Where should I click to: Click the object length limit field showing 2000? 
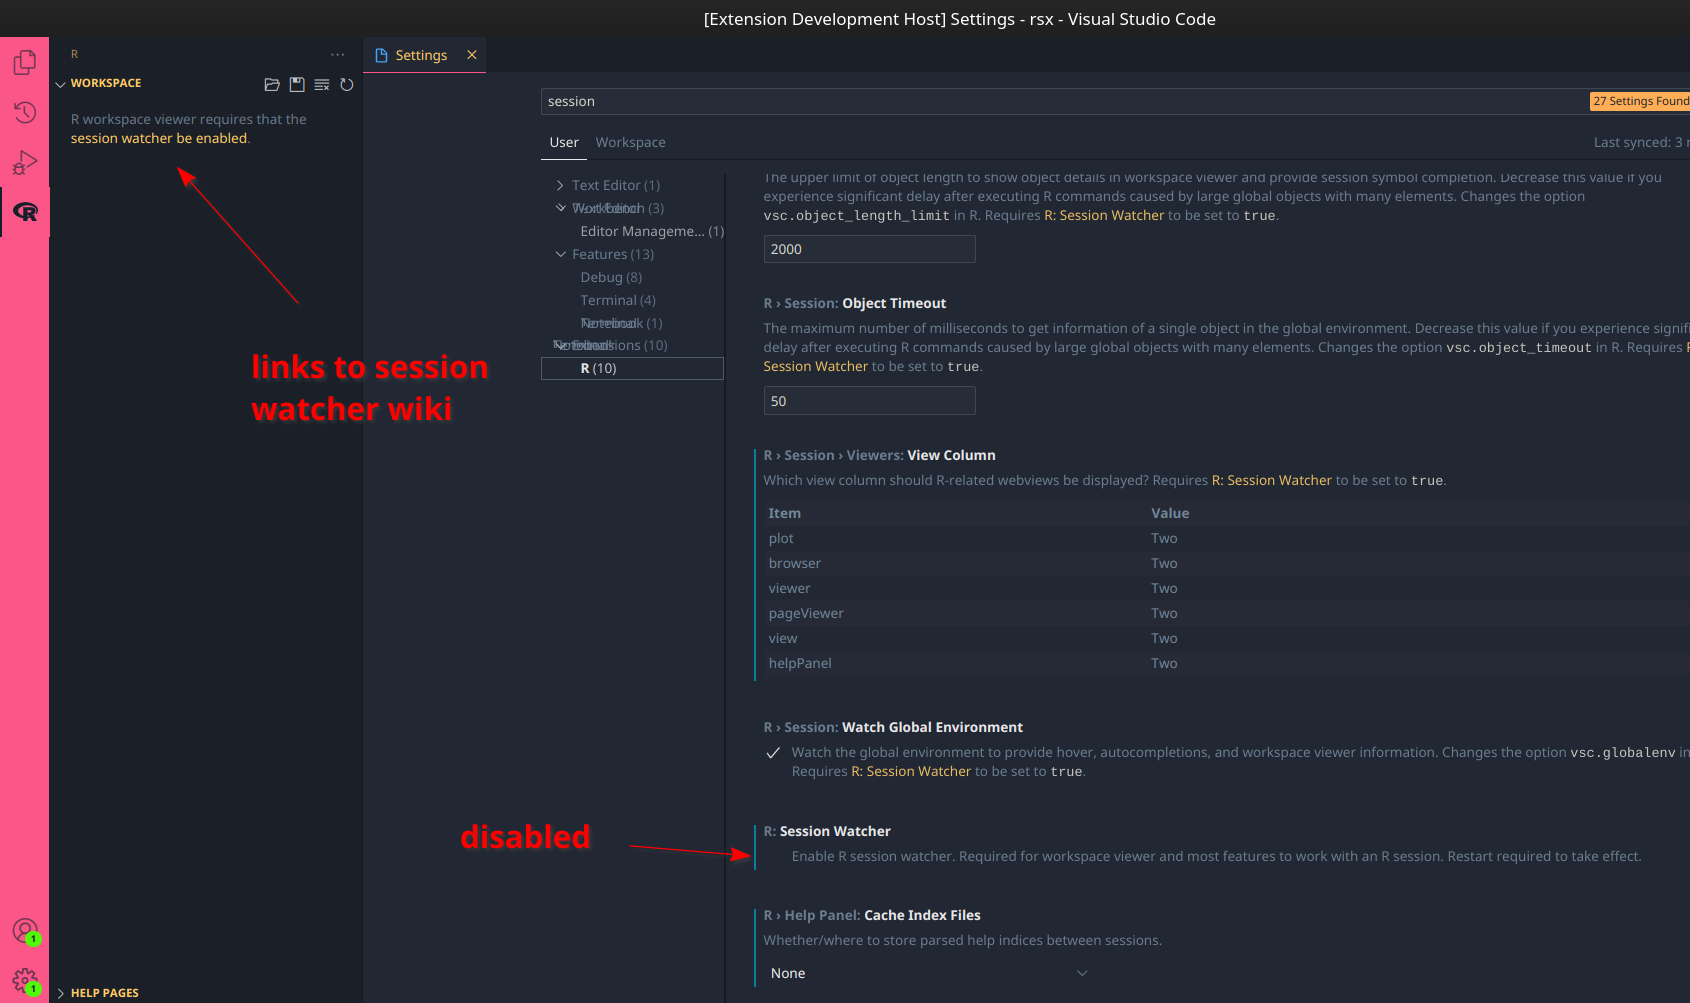(869, 249)
